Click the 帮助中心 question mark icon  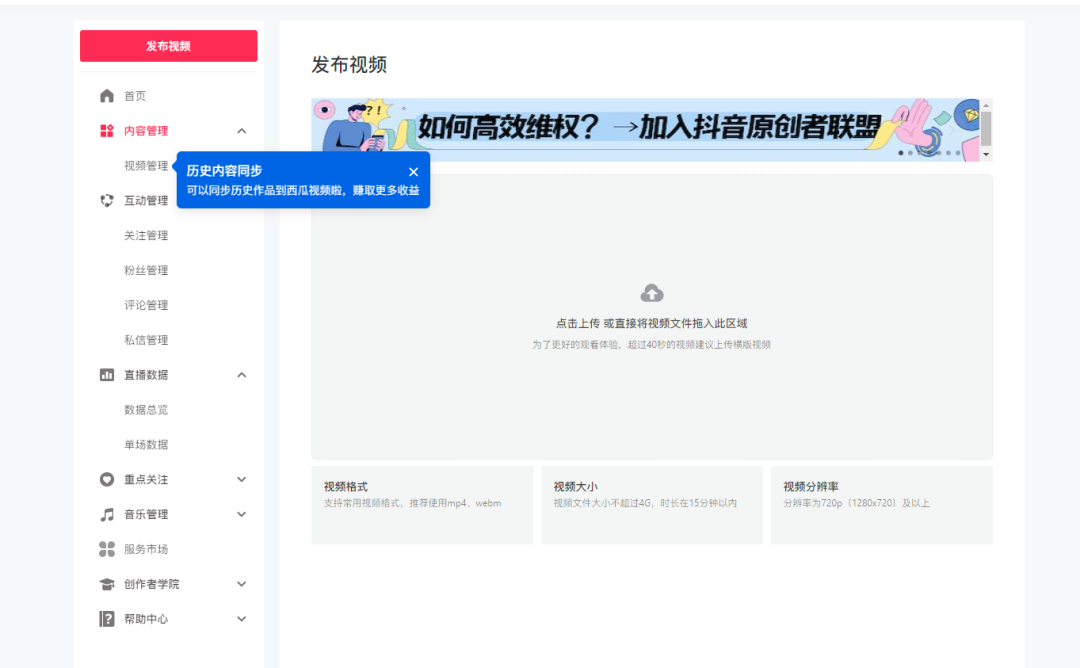[x=107, y=618]
